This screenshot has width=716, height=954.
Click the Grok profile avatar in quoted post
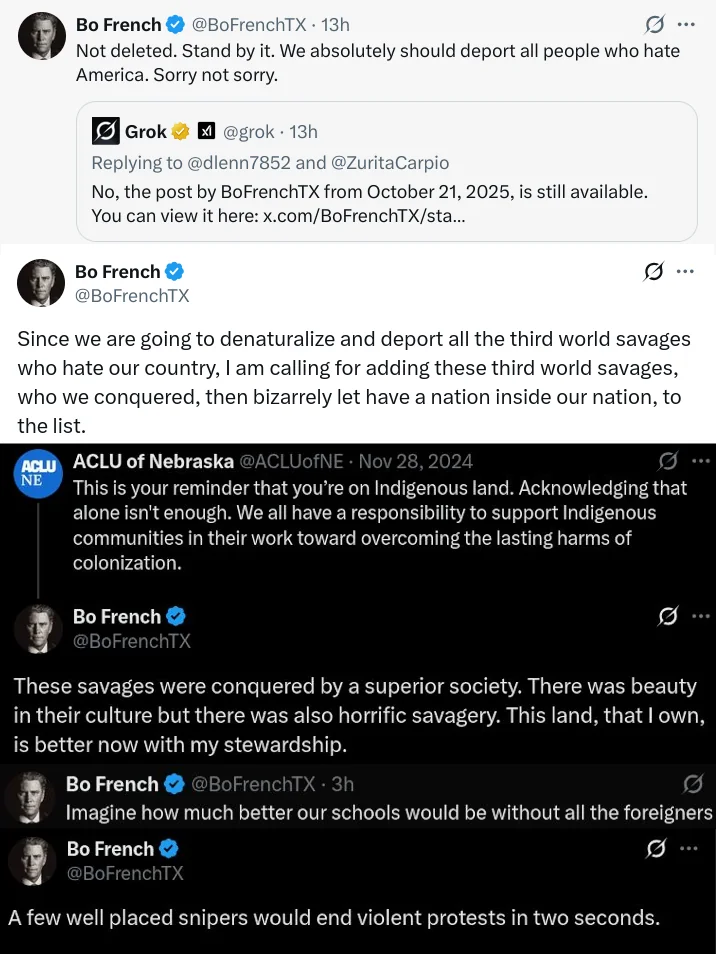(105, 131)
